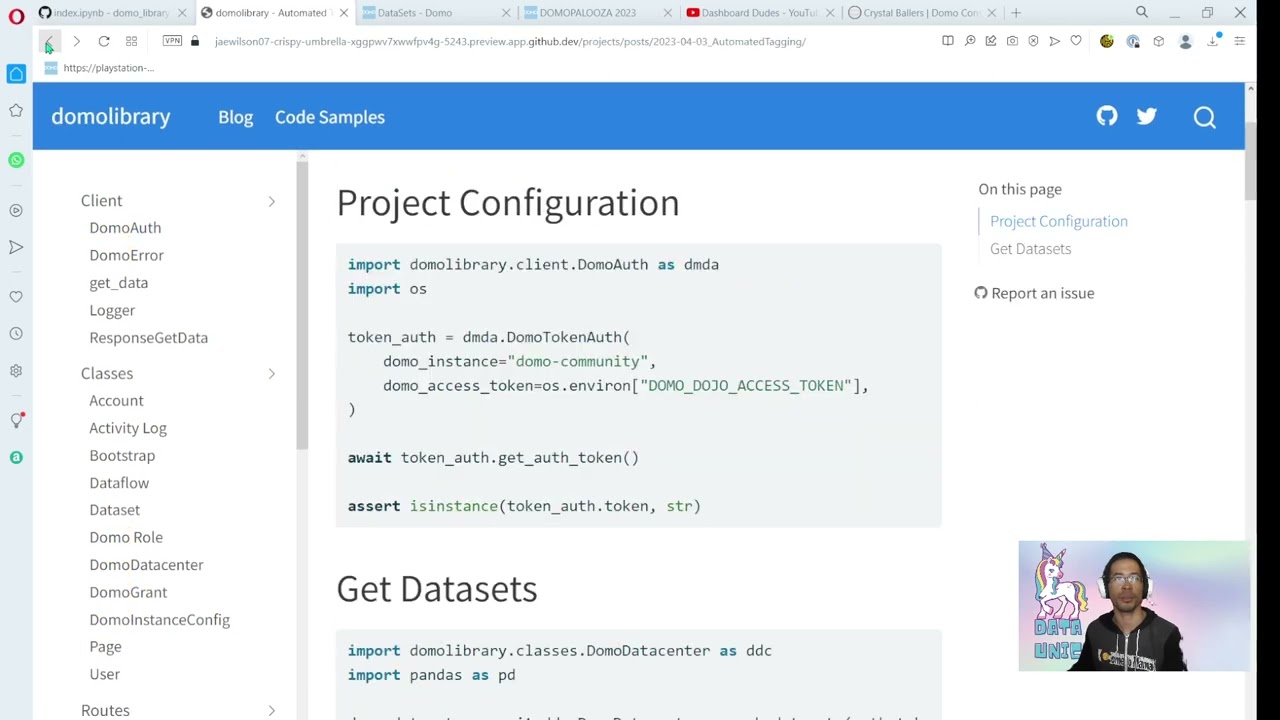This screenshot has width=1280, height=720.
Task: Click the domolibrary site title
Action: pos(111,117)
